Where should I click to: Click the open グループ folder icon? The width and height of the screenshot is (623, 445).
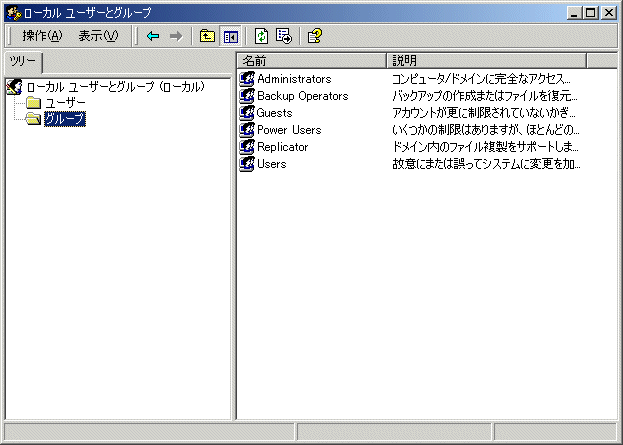pos(33,119)
